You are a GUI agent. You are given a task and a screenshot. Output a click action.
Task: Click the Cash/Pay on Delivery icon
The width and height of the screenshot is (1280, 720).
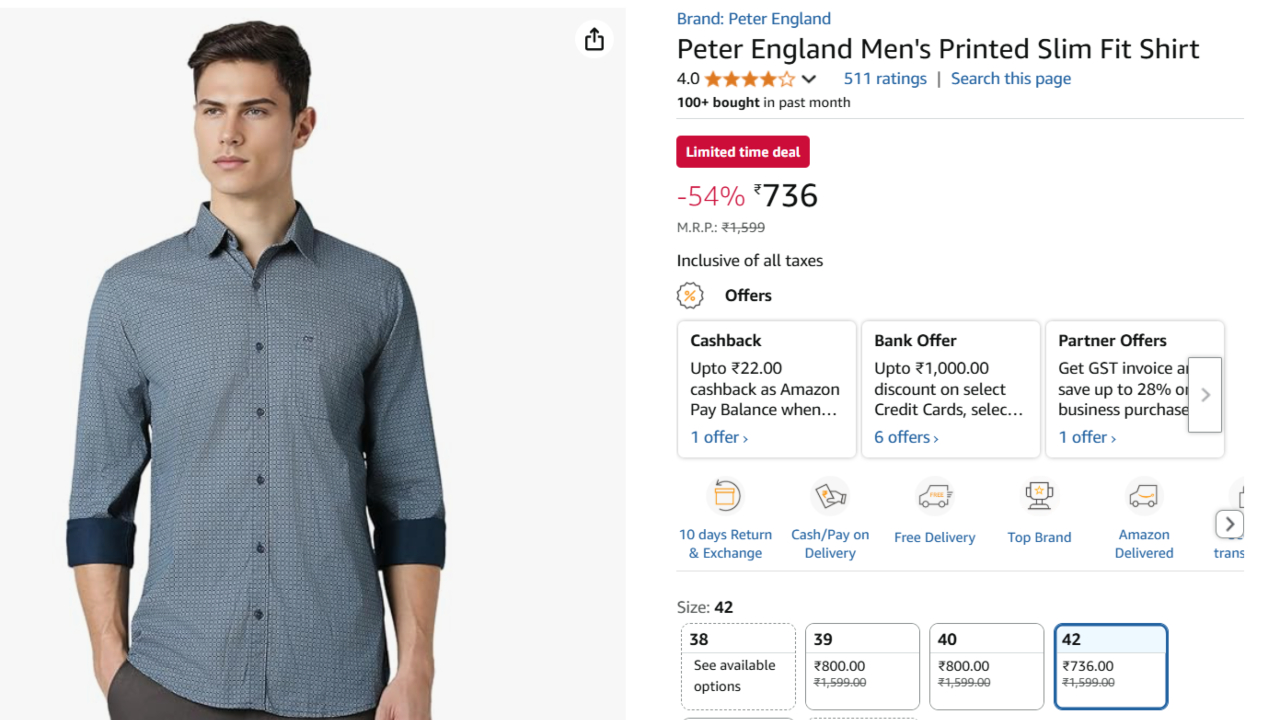coord(830,496)
